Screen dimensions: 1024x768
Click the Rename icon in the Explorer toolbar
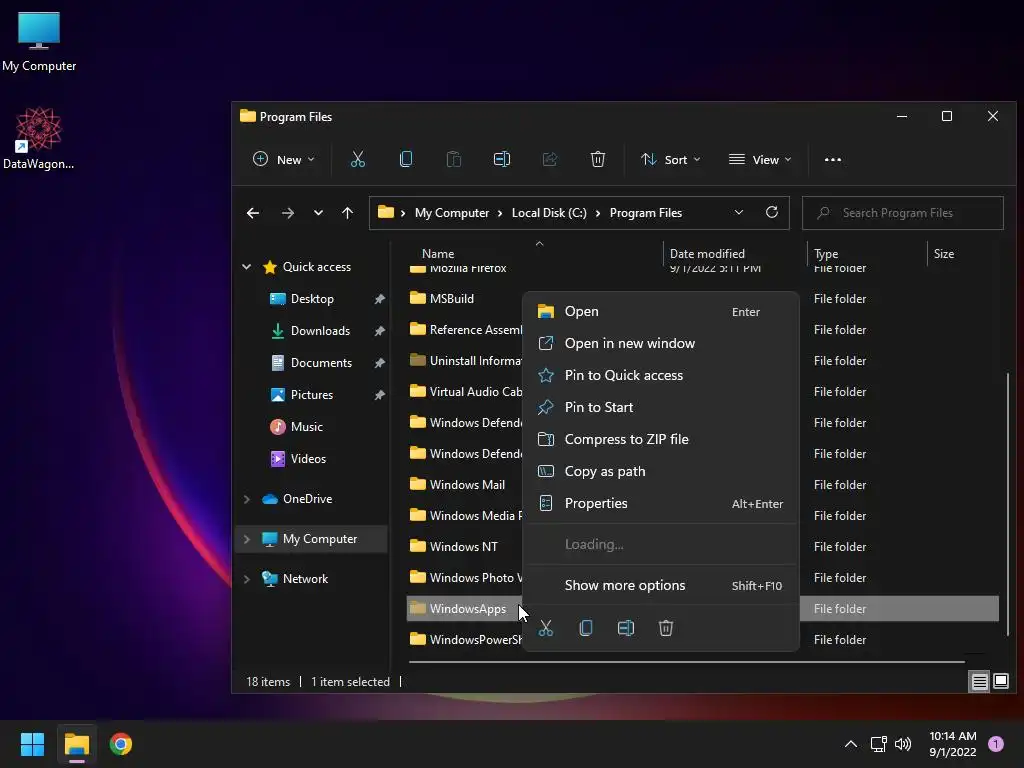(x=502, y=159)
